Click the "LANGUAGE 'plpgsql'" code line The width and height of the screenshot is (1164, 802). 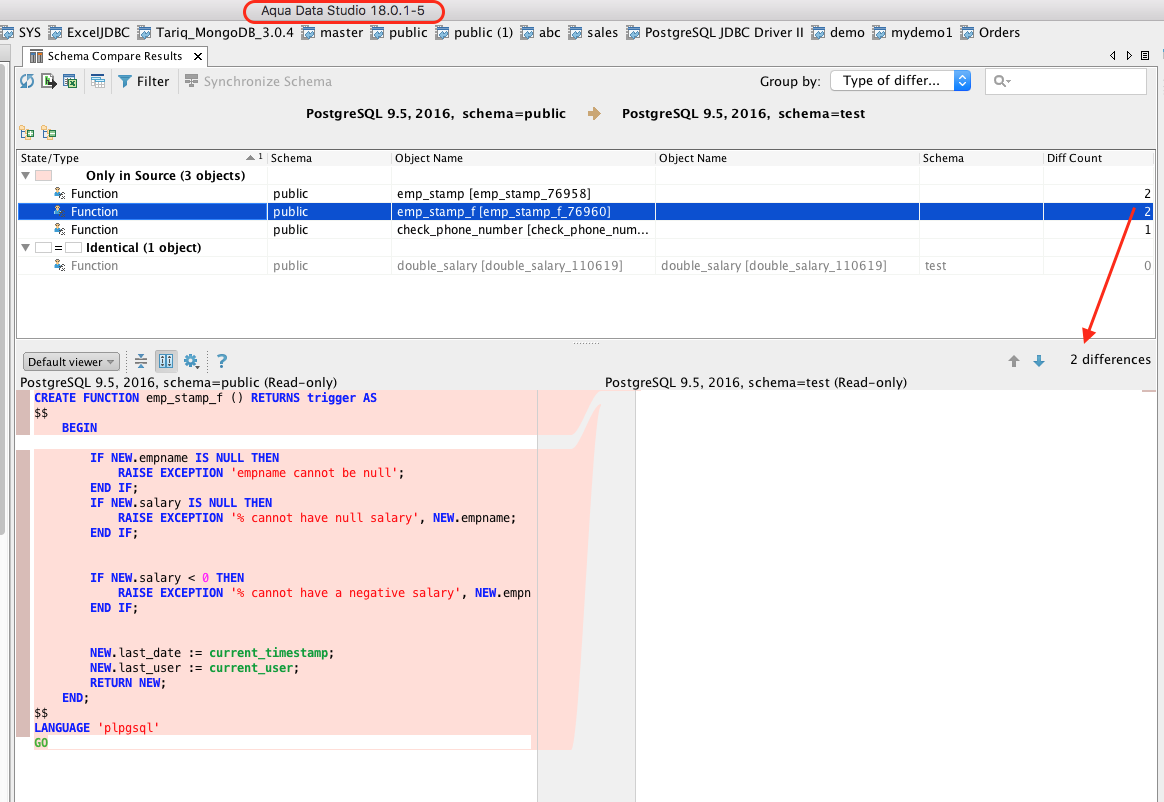(x=97, y=728)
